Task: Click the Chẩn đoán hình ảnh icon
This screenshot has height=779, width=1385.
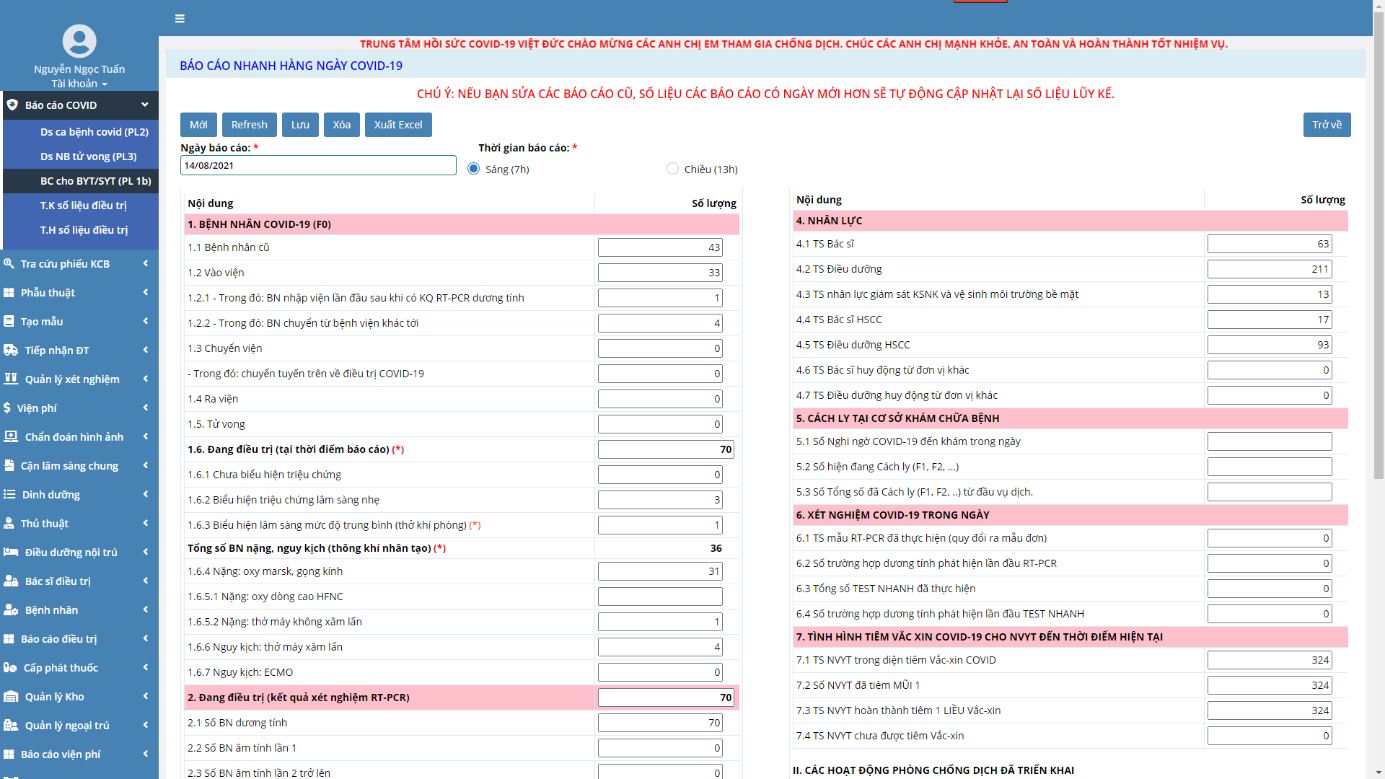Action: (10, 437)
